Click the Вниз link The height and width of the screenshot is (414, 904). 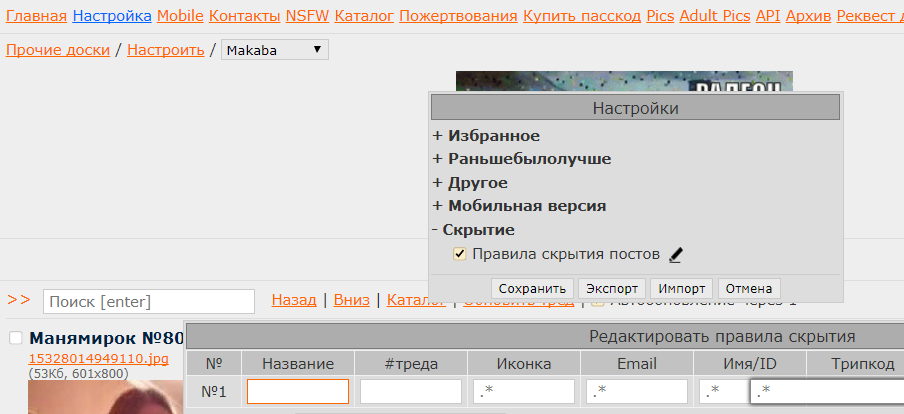(x=352, y=300)
